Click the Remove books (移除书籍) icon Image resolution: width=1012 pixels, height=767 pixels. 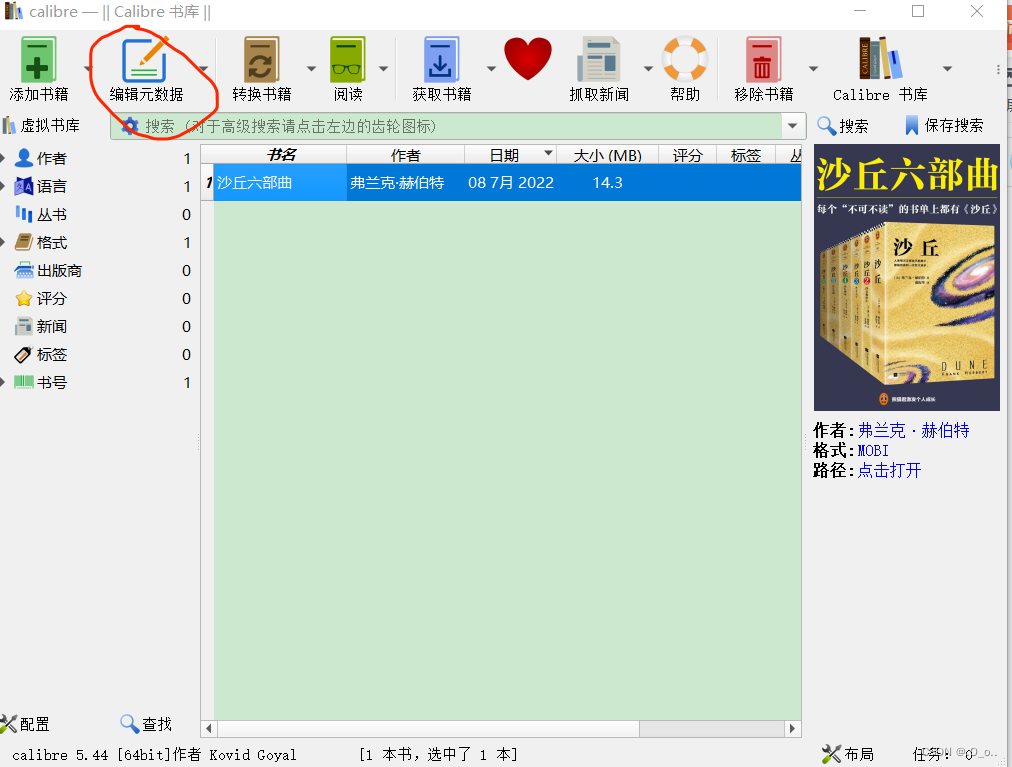pyautogui.click(x=763, y=59)
